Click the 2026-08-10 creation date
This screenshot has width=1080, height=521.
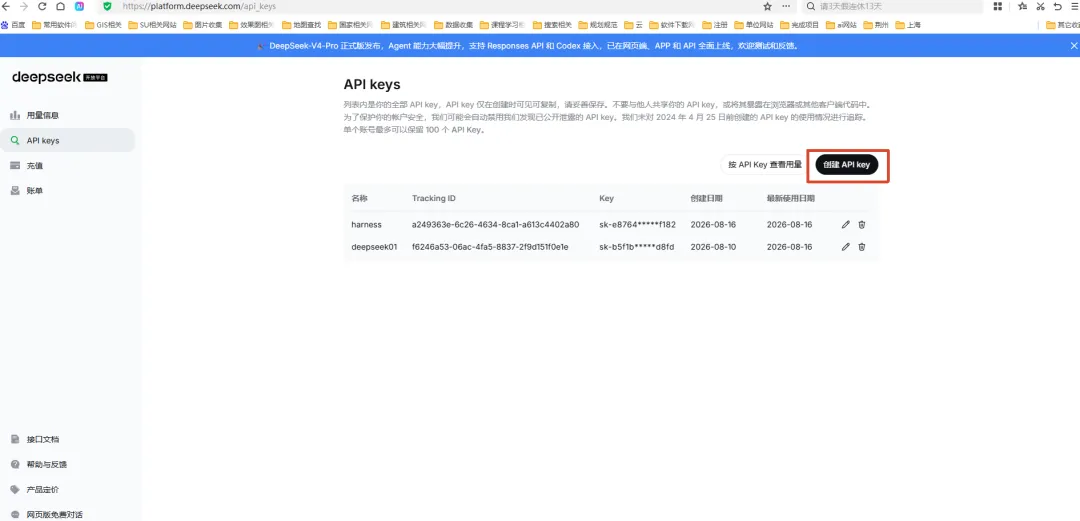click(713, 247)
